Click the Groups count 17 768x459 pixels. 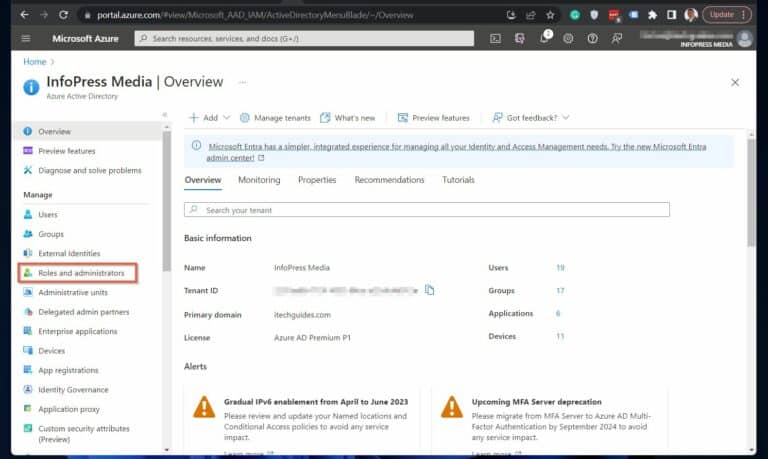(x=560, y=290)
